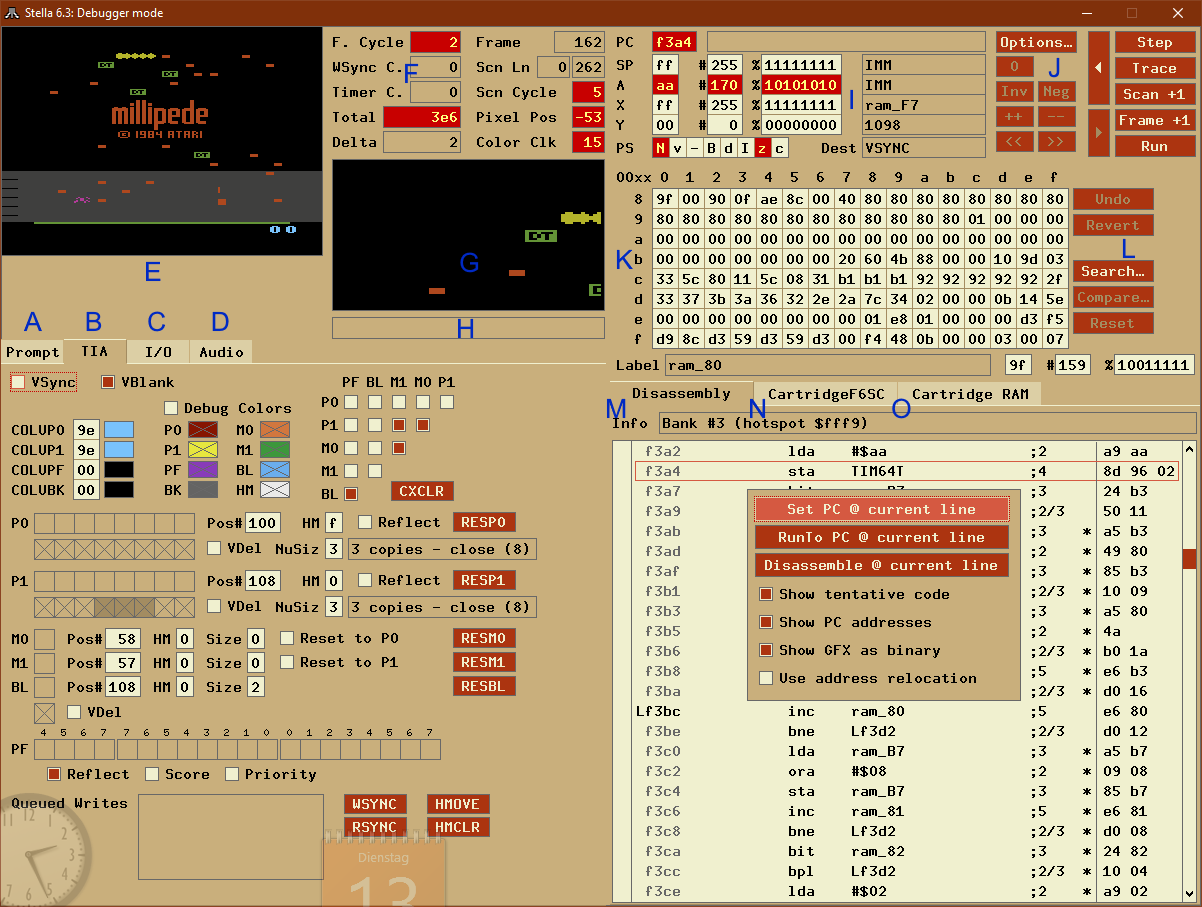This screenshot has height=907, width=1202.
Task: Toggle Show GFX as binary option
Action: pyautogui.click(x=766, y=650)
